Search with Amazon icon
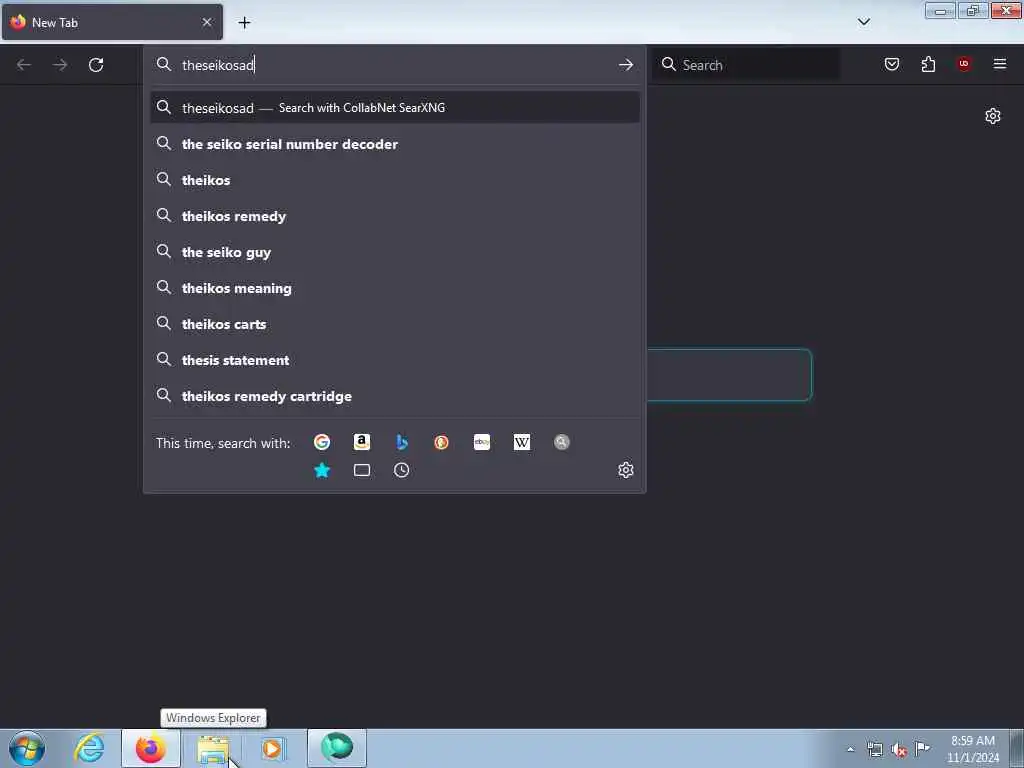The image size is (1024, 768). (362, 442)
